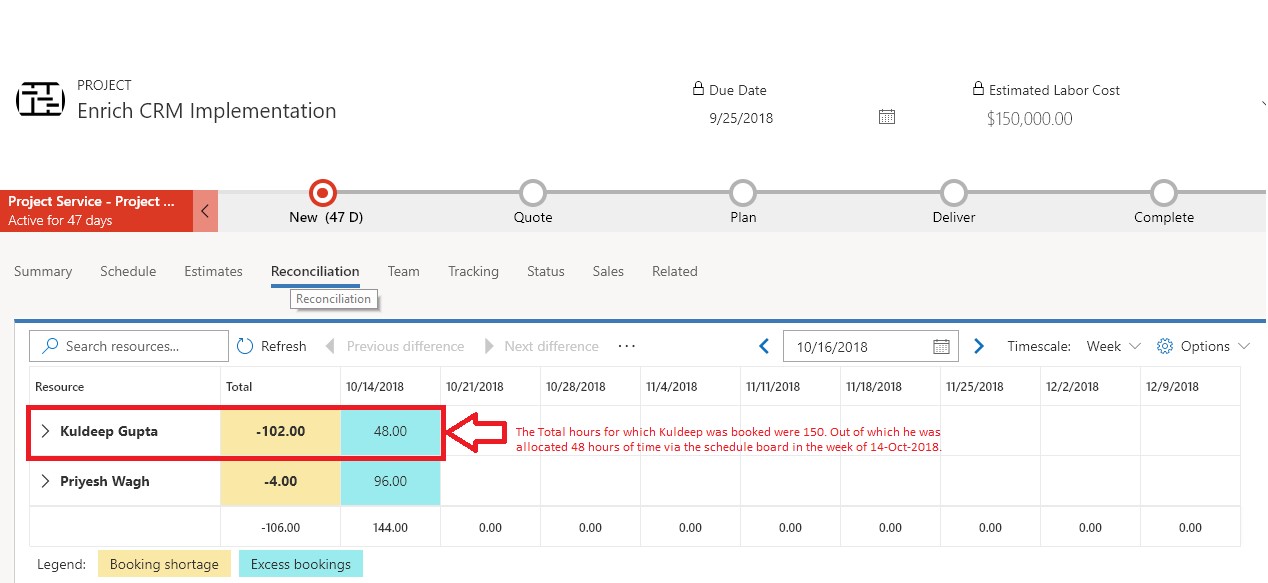This screenshot has height=583, width=1268.
Task: Click the $150,000.00 estimated labor cost
Action: pyautogui.click(x=1029, y=119)
